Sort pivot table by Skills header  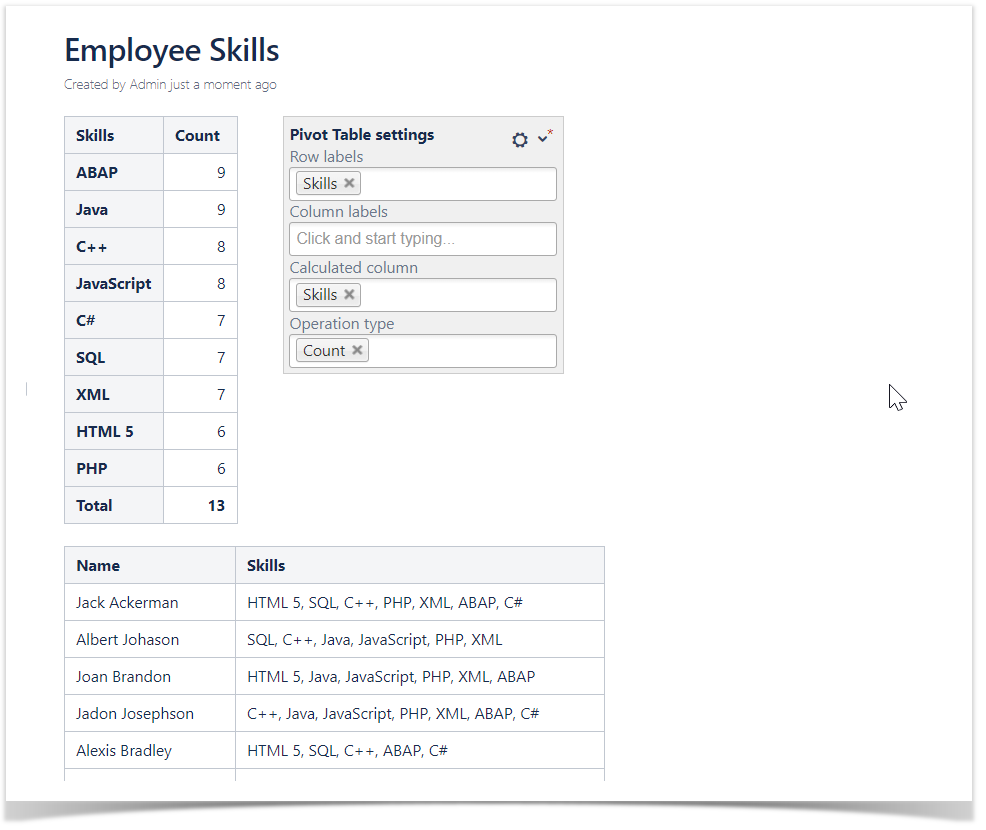coord(96,136)
